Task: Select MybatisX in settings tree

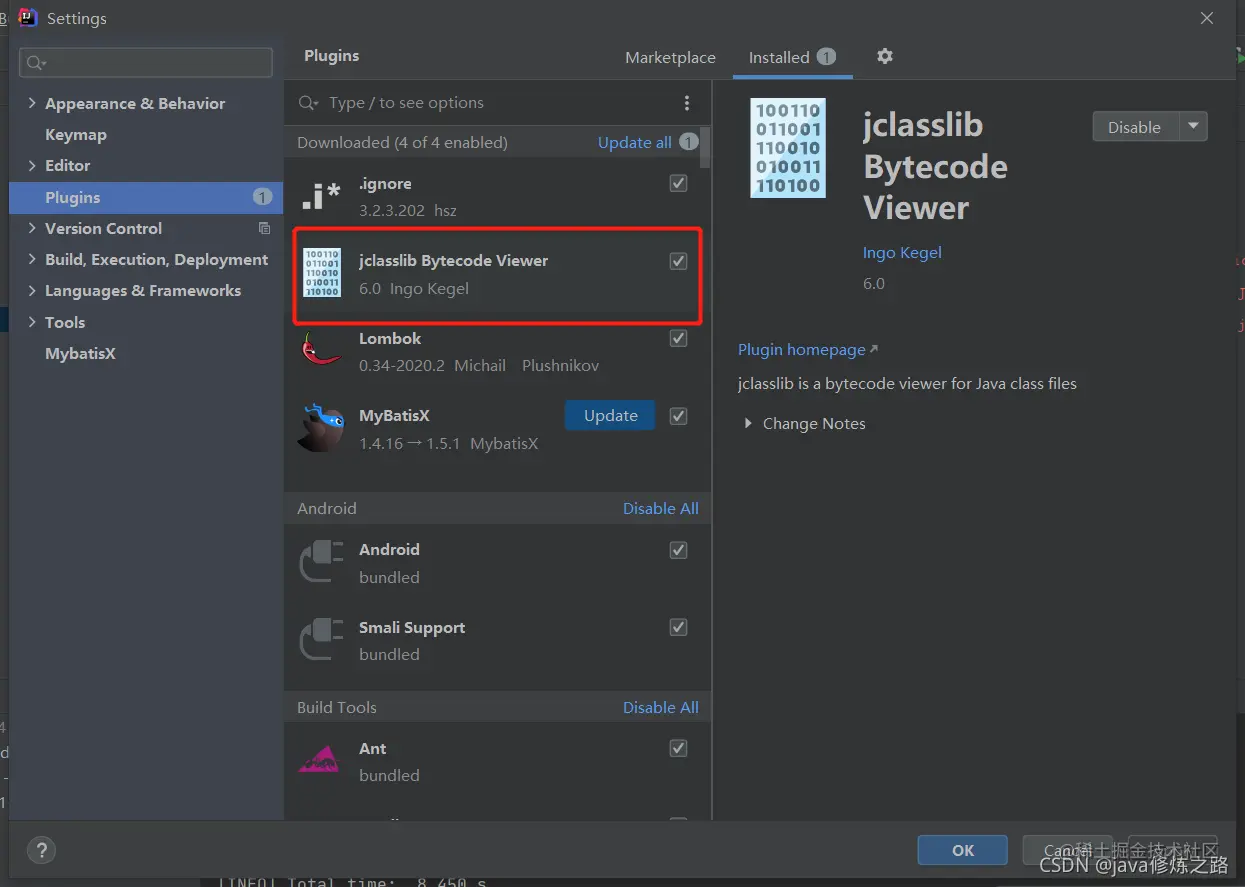Action: [80, 353]
